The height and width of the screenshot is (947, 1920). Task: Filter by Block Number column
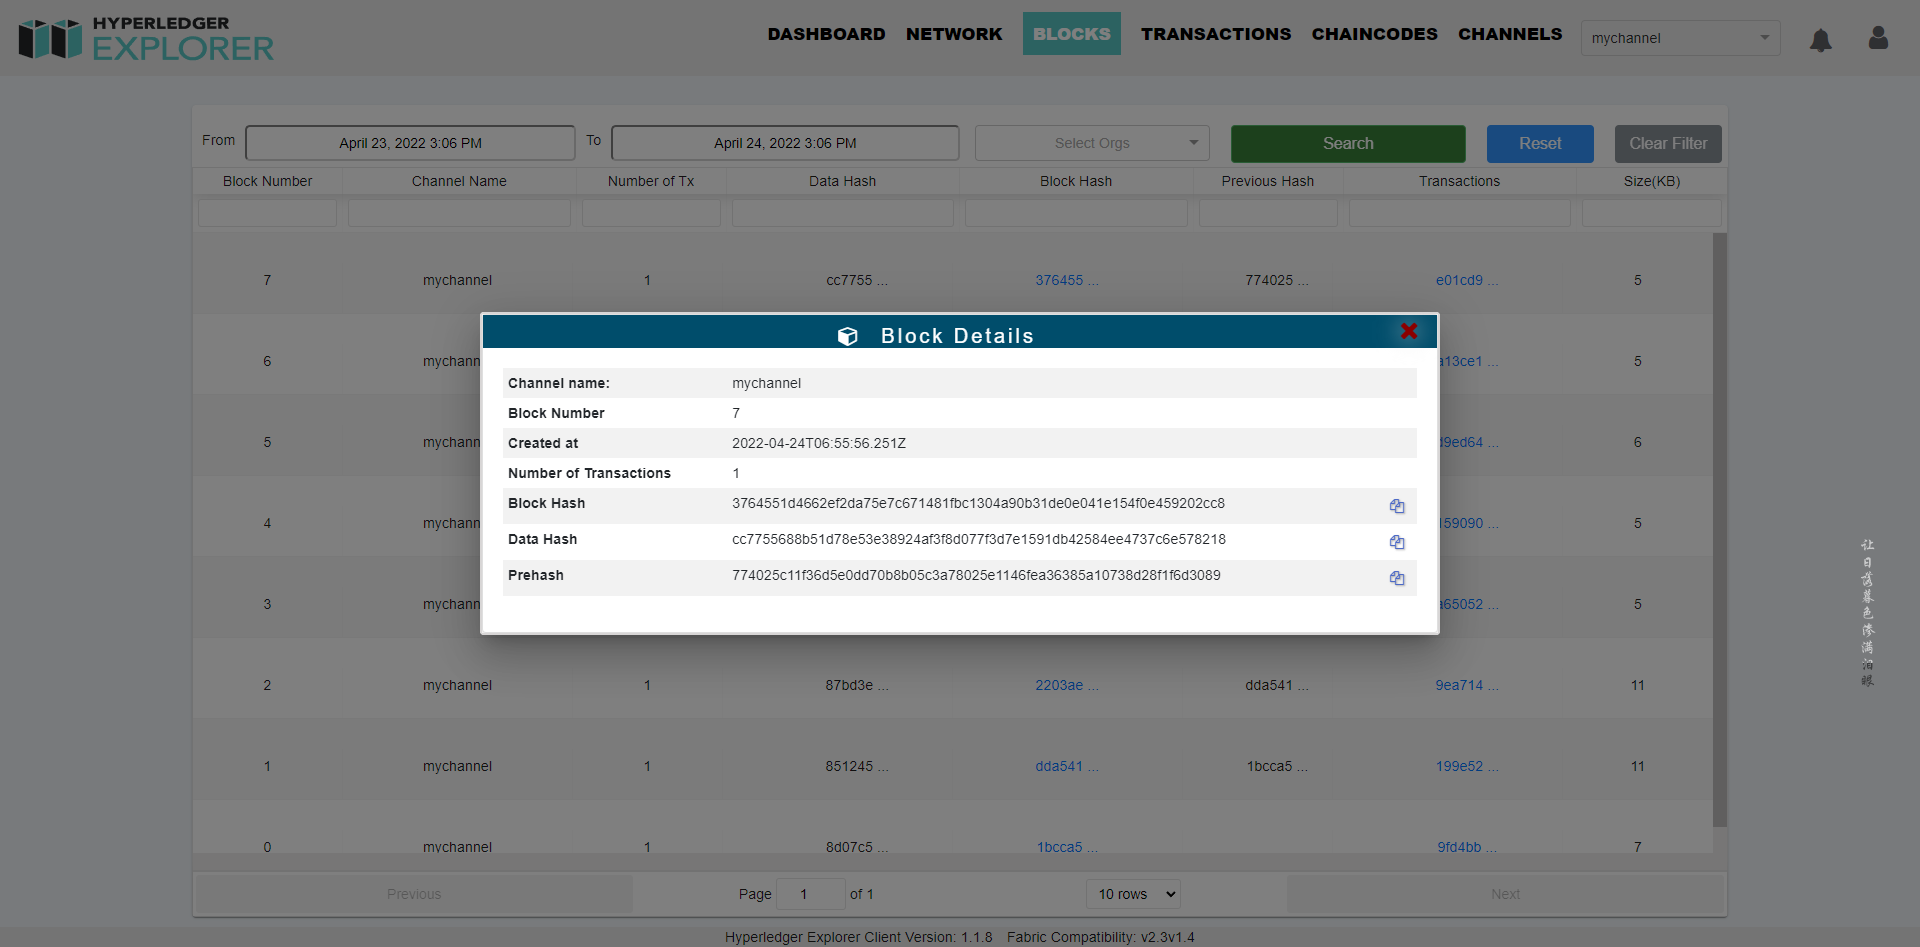(x=267, y=213)
